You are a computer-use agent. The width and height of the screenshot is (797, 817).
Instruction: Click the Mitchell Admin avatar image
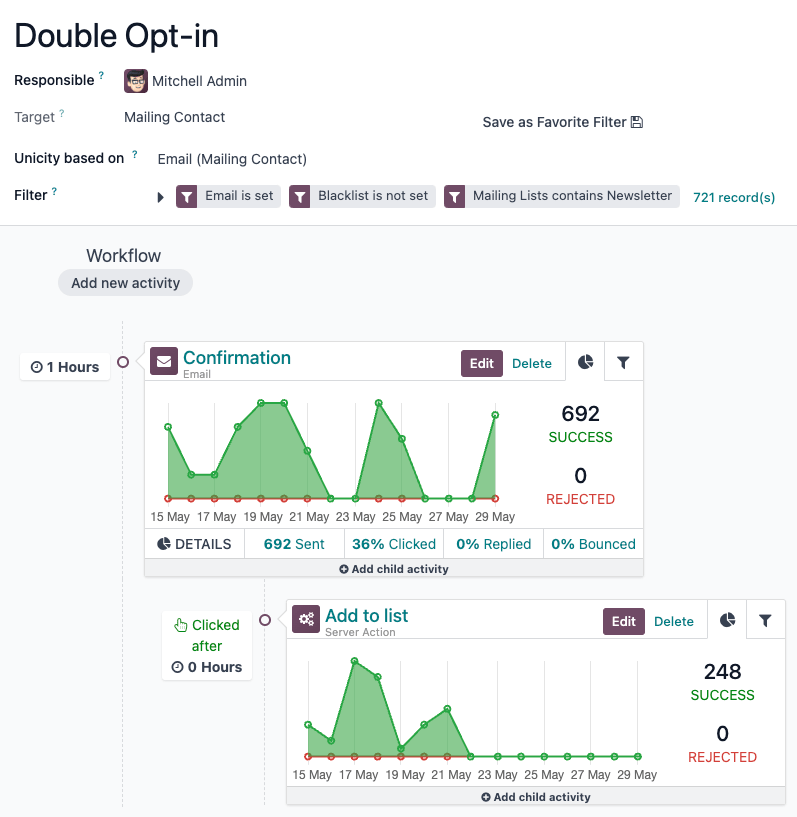click(x=135, y=81)
